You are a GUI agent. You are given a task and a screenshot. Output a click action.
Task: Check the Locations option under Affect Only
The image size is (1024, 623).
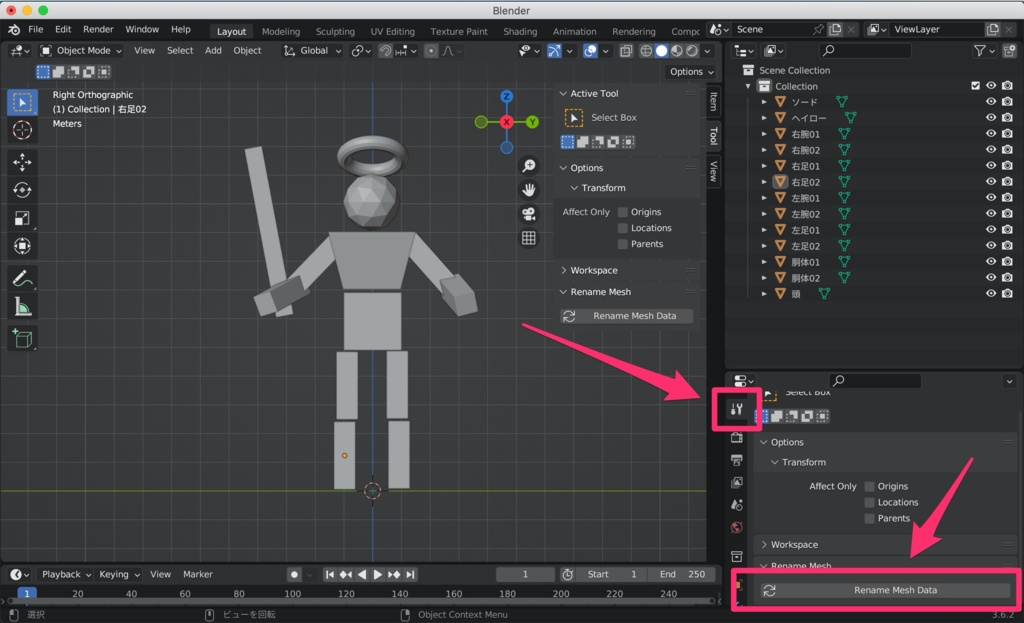pos(623,228)
